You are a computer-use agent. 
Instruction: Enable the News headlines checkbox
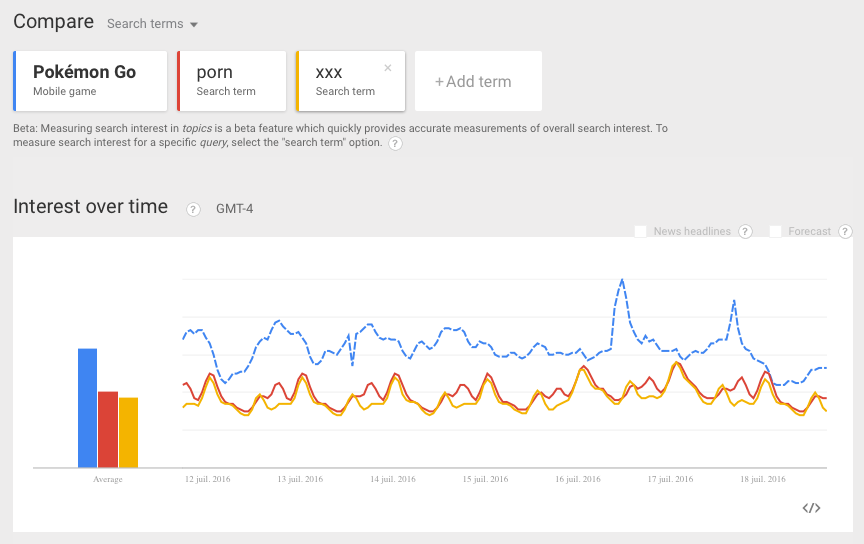(x=640, y=231)
